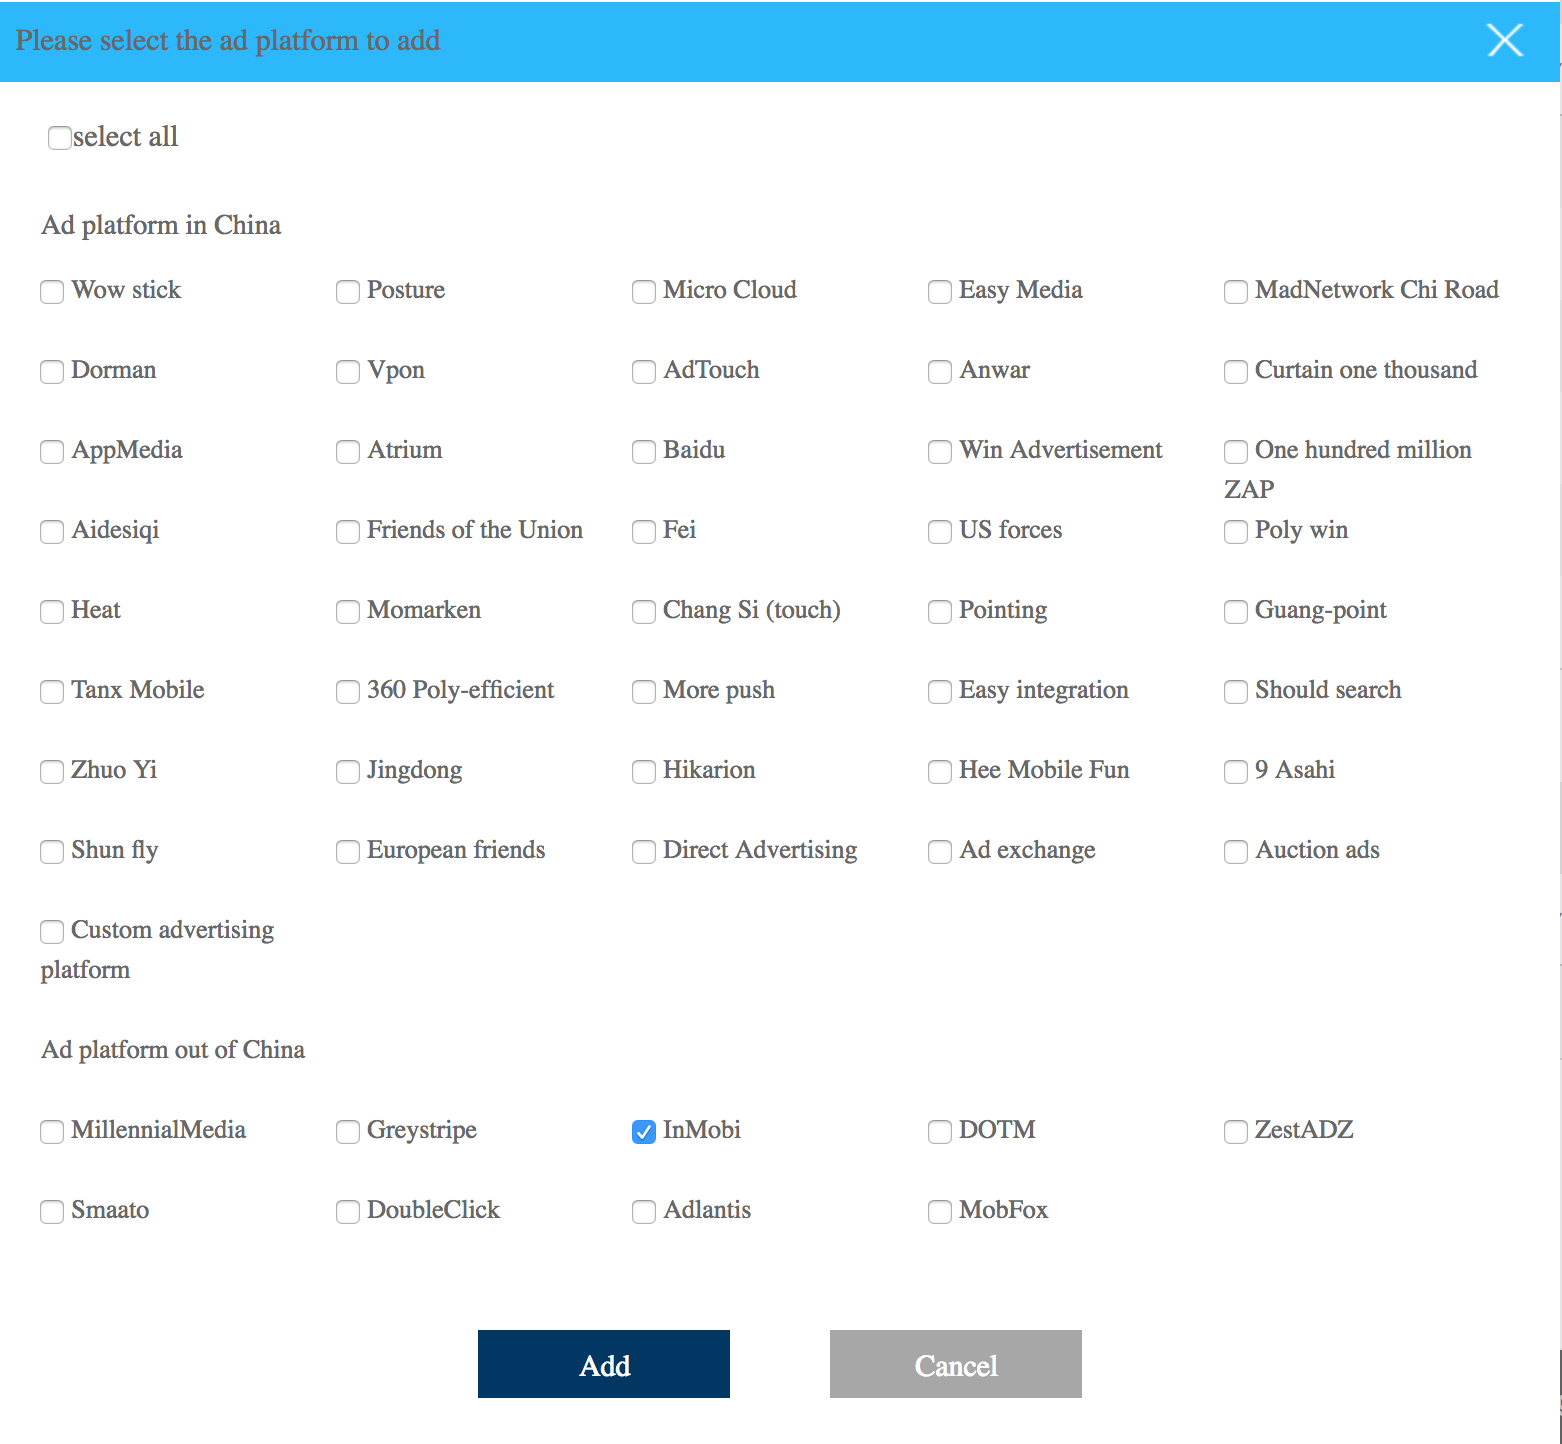Screen dimensions: 1562x1444
Task: Check the Adlantis checkbox
Action: [x=644, y=1212]
